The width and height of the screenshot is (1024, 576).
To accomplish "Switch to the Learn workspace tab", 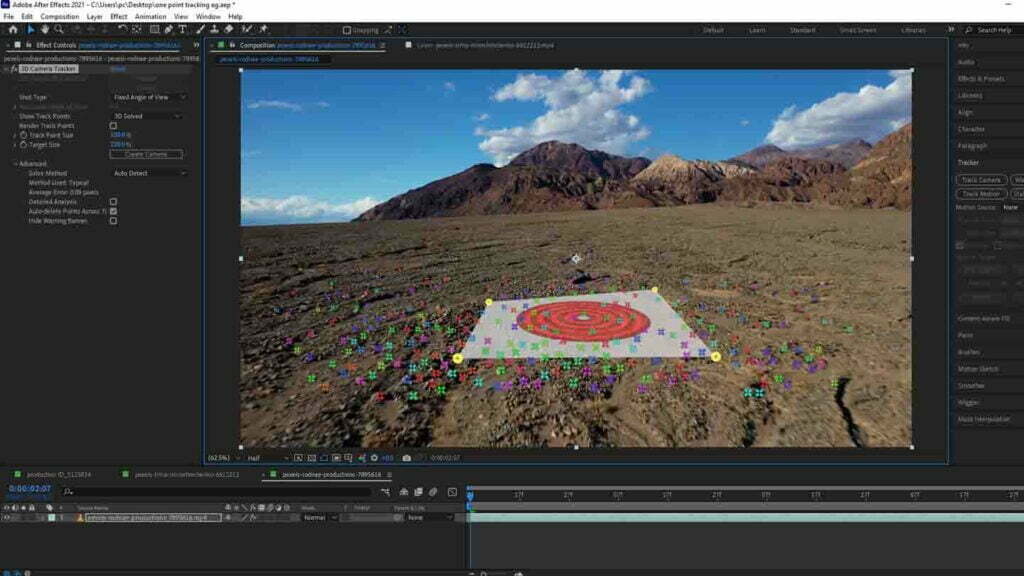I will 757,30.
